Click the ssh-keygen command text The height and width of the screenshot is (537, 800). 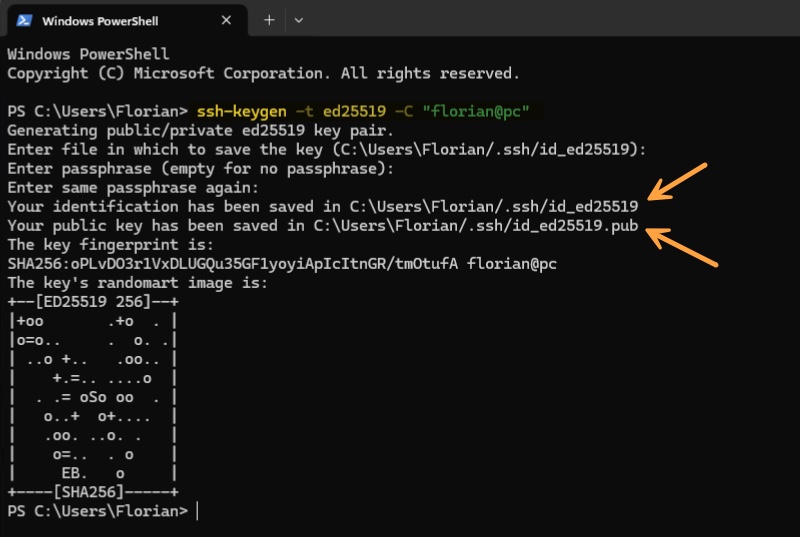tap(241, 111)
